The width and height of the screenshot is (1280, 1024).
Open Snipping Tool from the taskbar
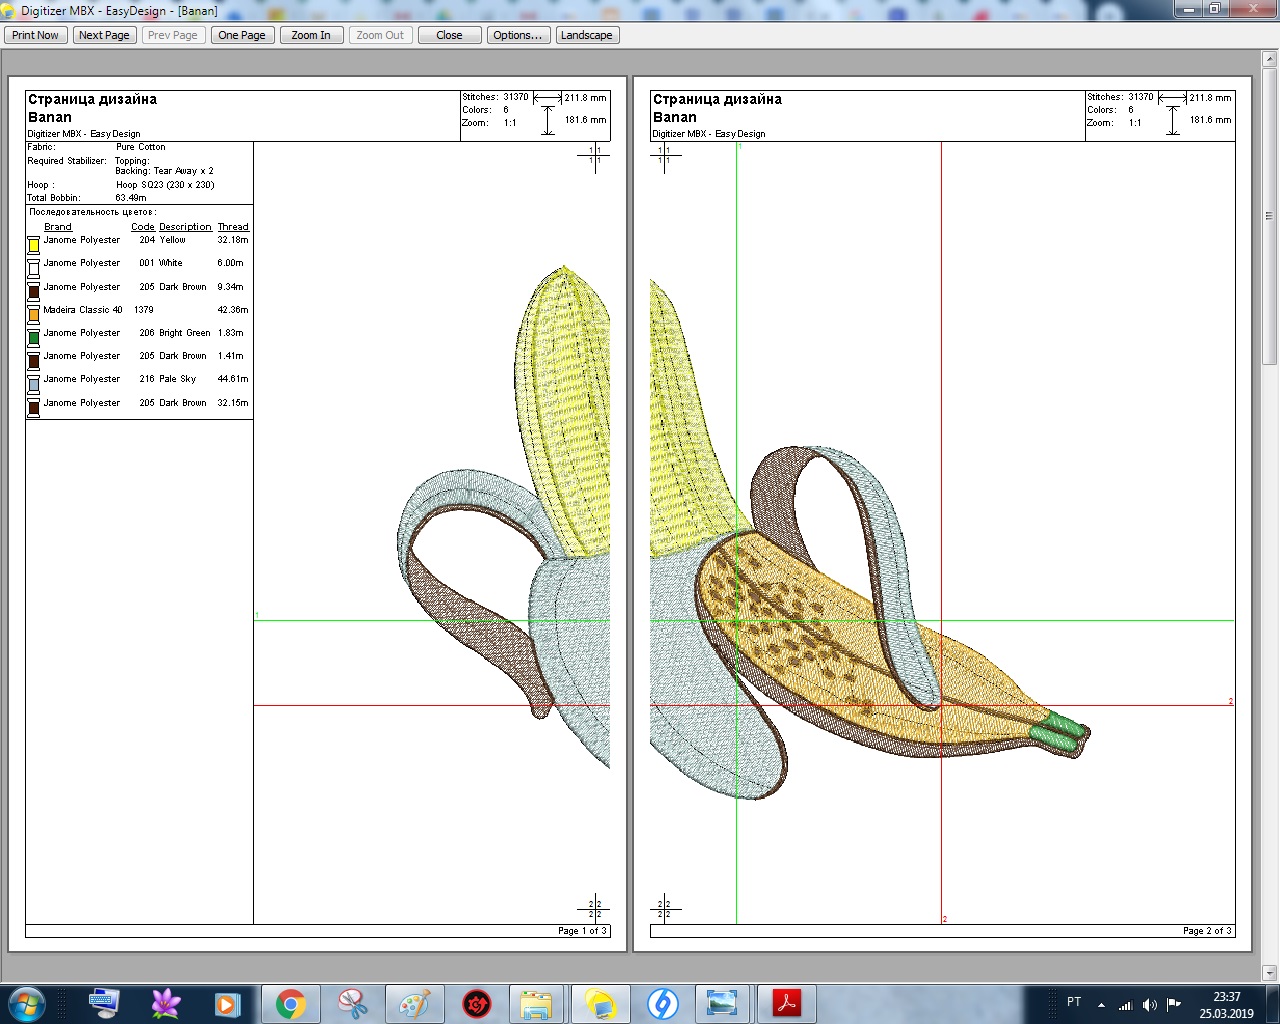click(x=352, y=1003)
